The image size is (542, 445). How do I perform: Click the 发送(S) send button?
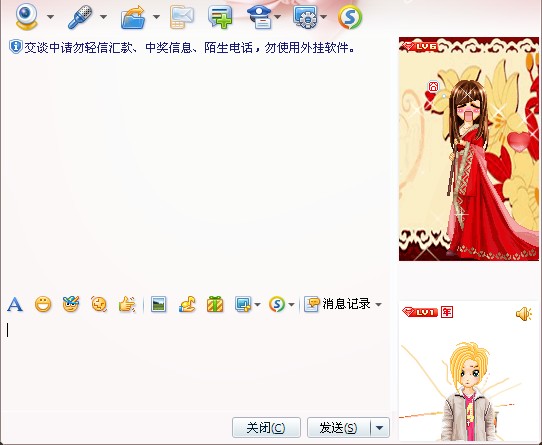pos(338,428)
